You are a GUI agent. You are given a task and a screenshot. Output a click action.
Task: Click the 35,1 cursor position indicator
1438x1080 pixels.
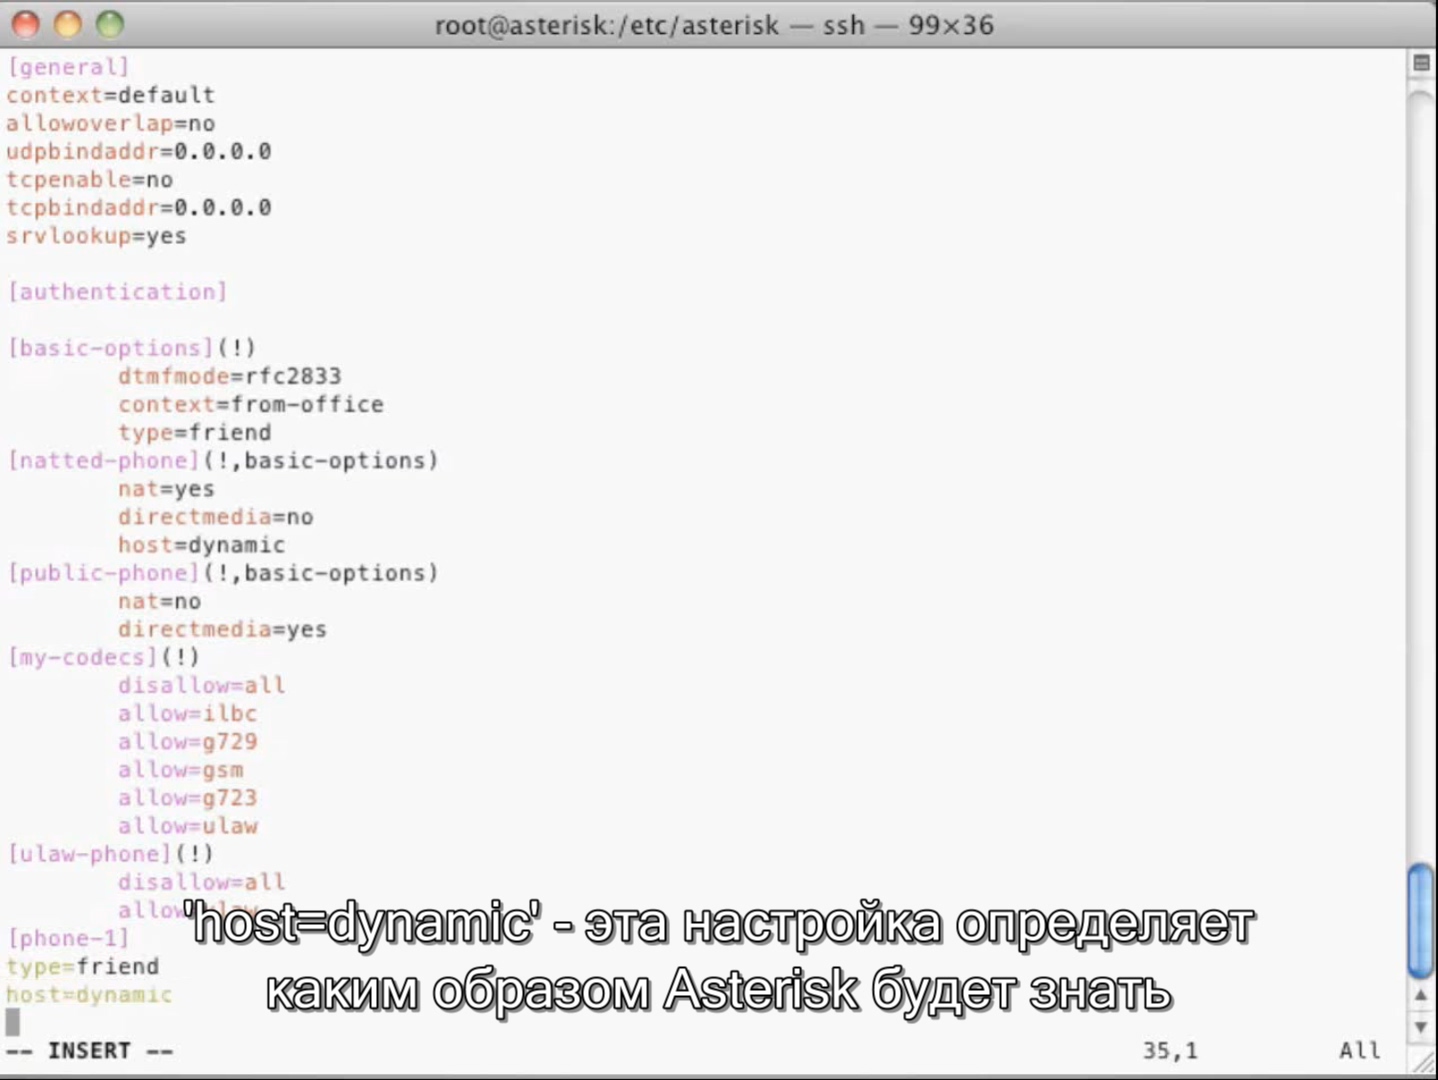click(x=1170, y=1051)
